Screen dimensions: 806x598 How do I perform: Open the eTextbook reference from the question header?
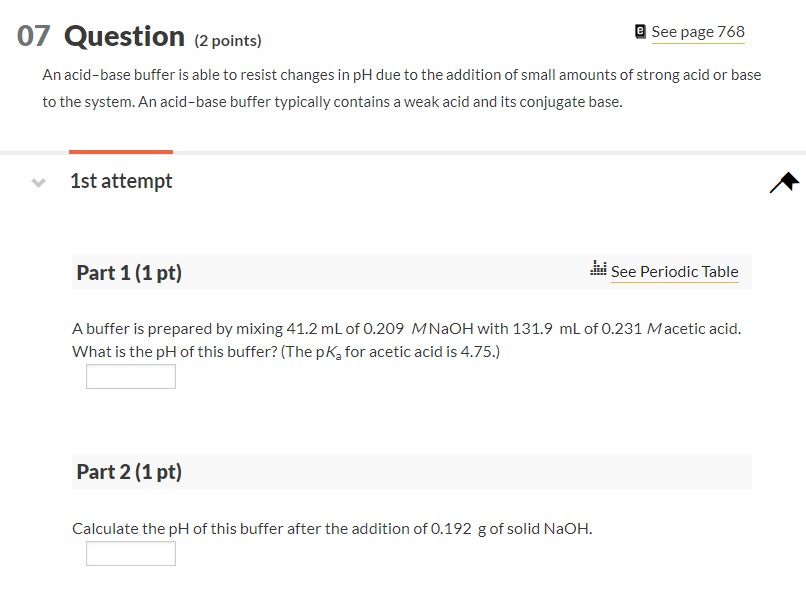tap(697, 31)
